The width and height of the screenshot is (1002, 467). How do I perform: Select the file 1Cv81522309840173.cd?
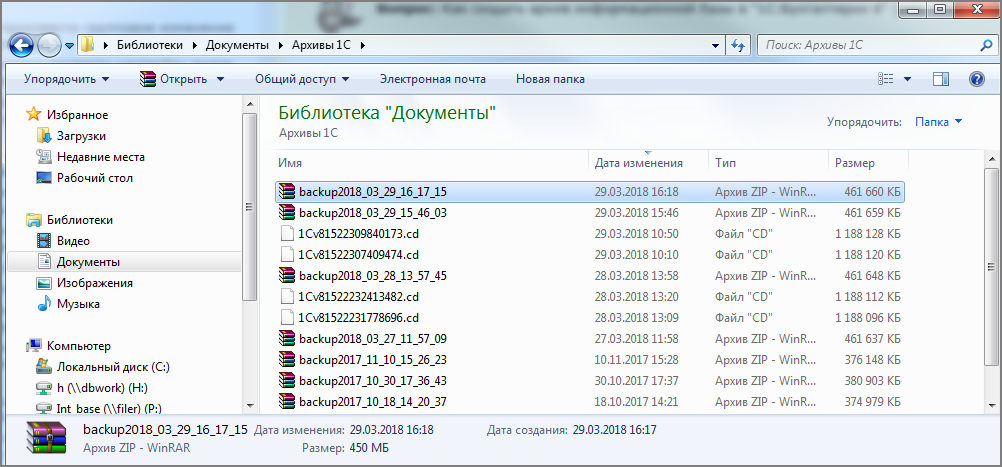click(x=358, y=233)
